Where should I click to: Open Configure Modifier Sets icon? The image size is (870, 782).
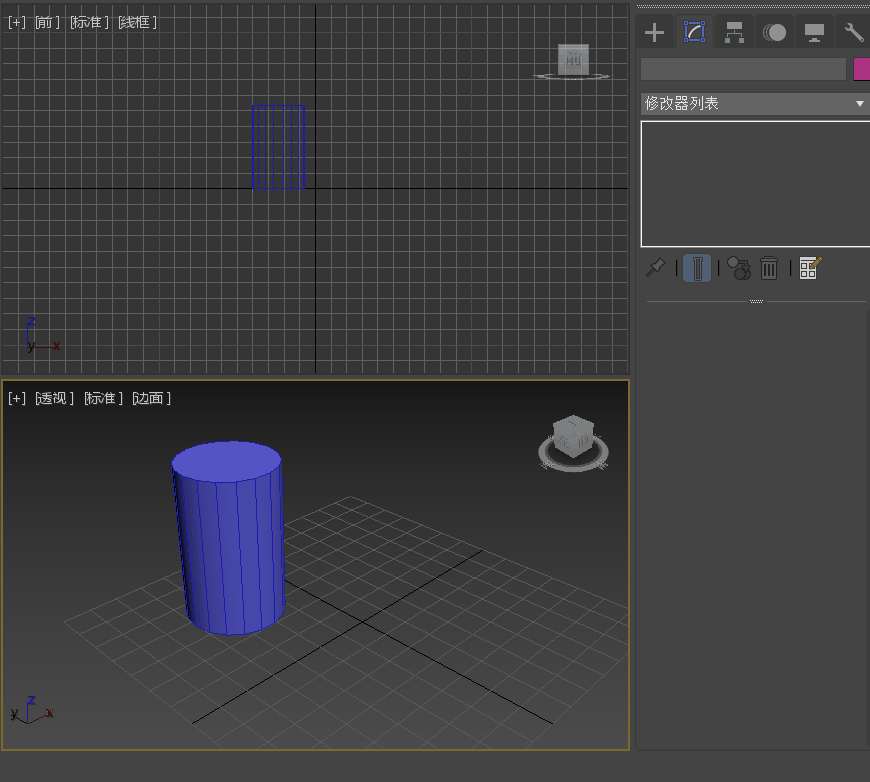[x=810, y=268]
